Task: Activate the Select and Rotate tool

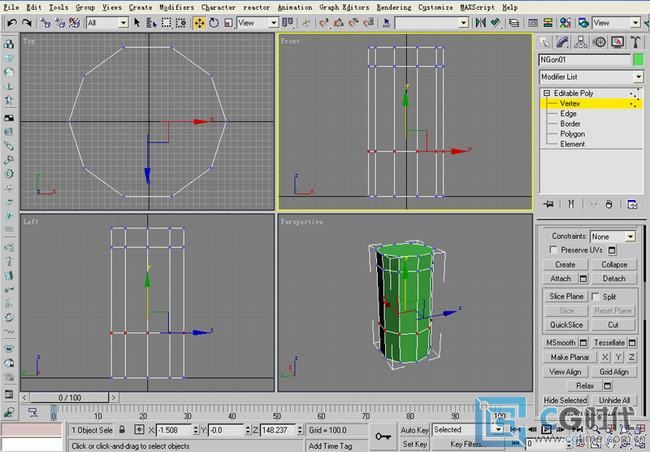Action: point(214,23)
